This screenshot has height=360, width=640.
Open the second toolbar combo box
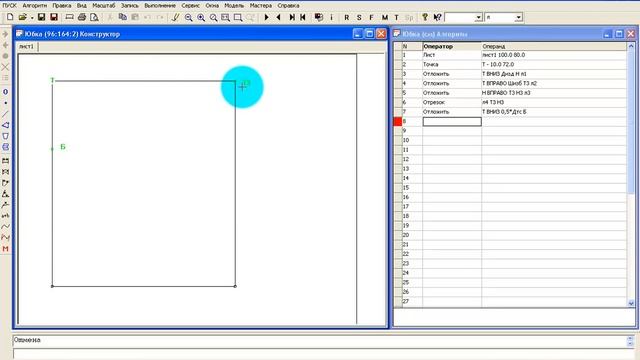point(503,18)
